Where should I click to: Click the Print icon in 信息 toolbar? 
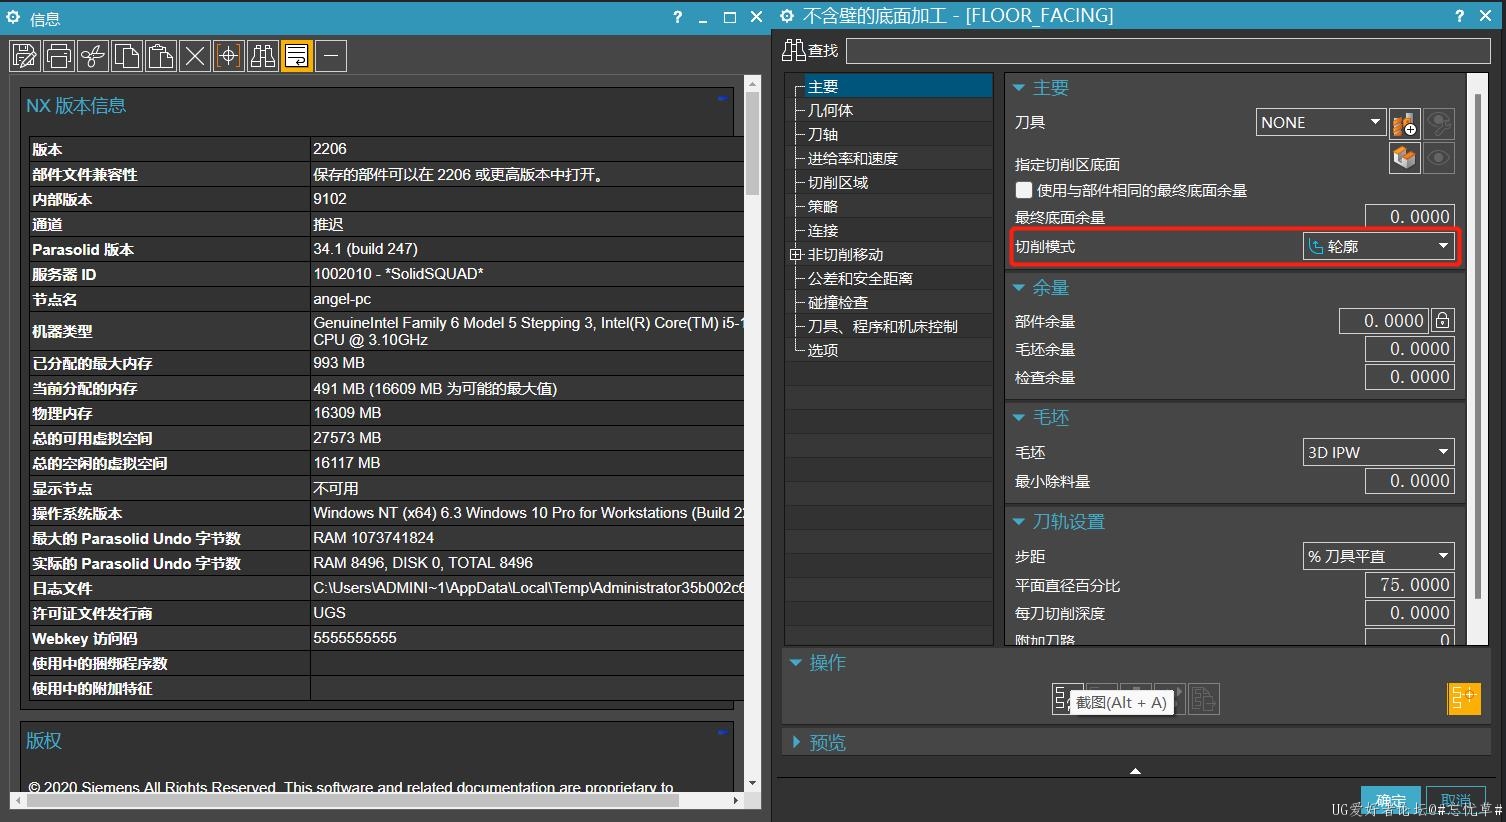[59, 56]
